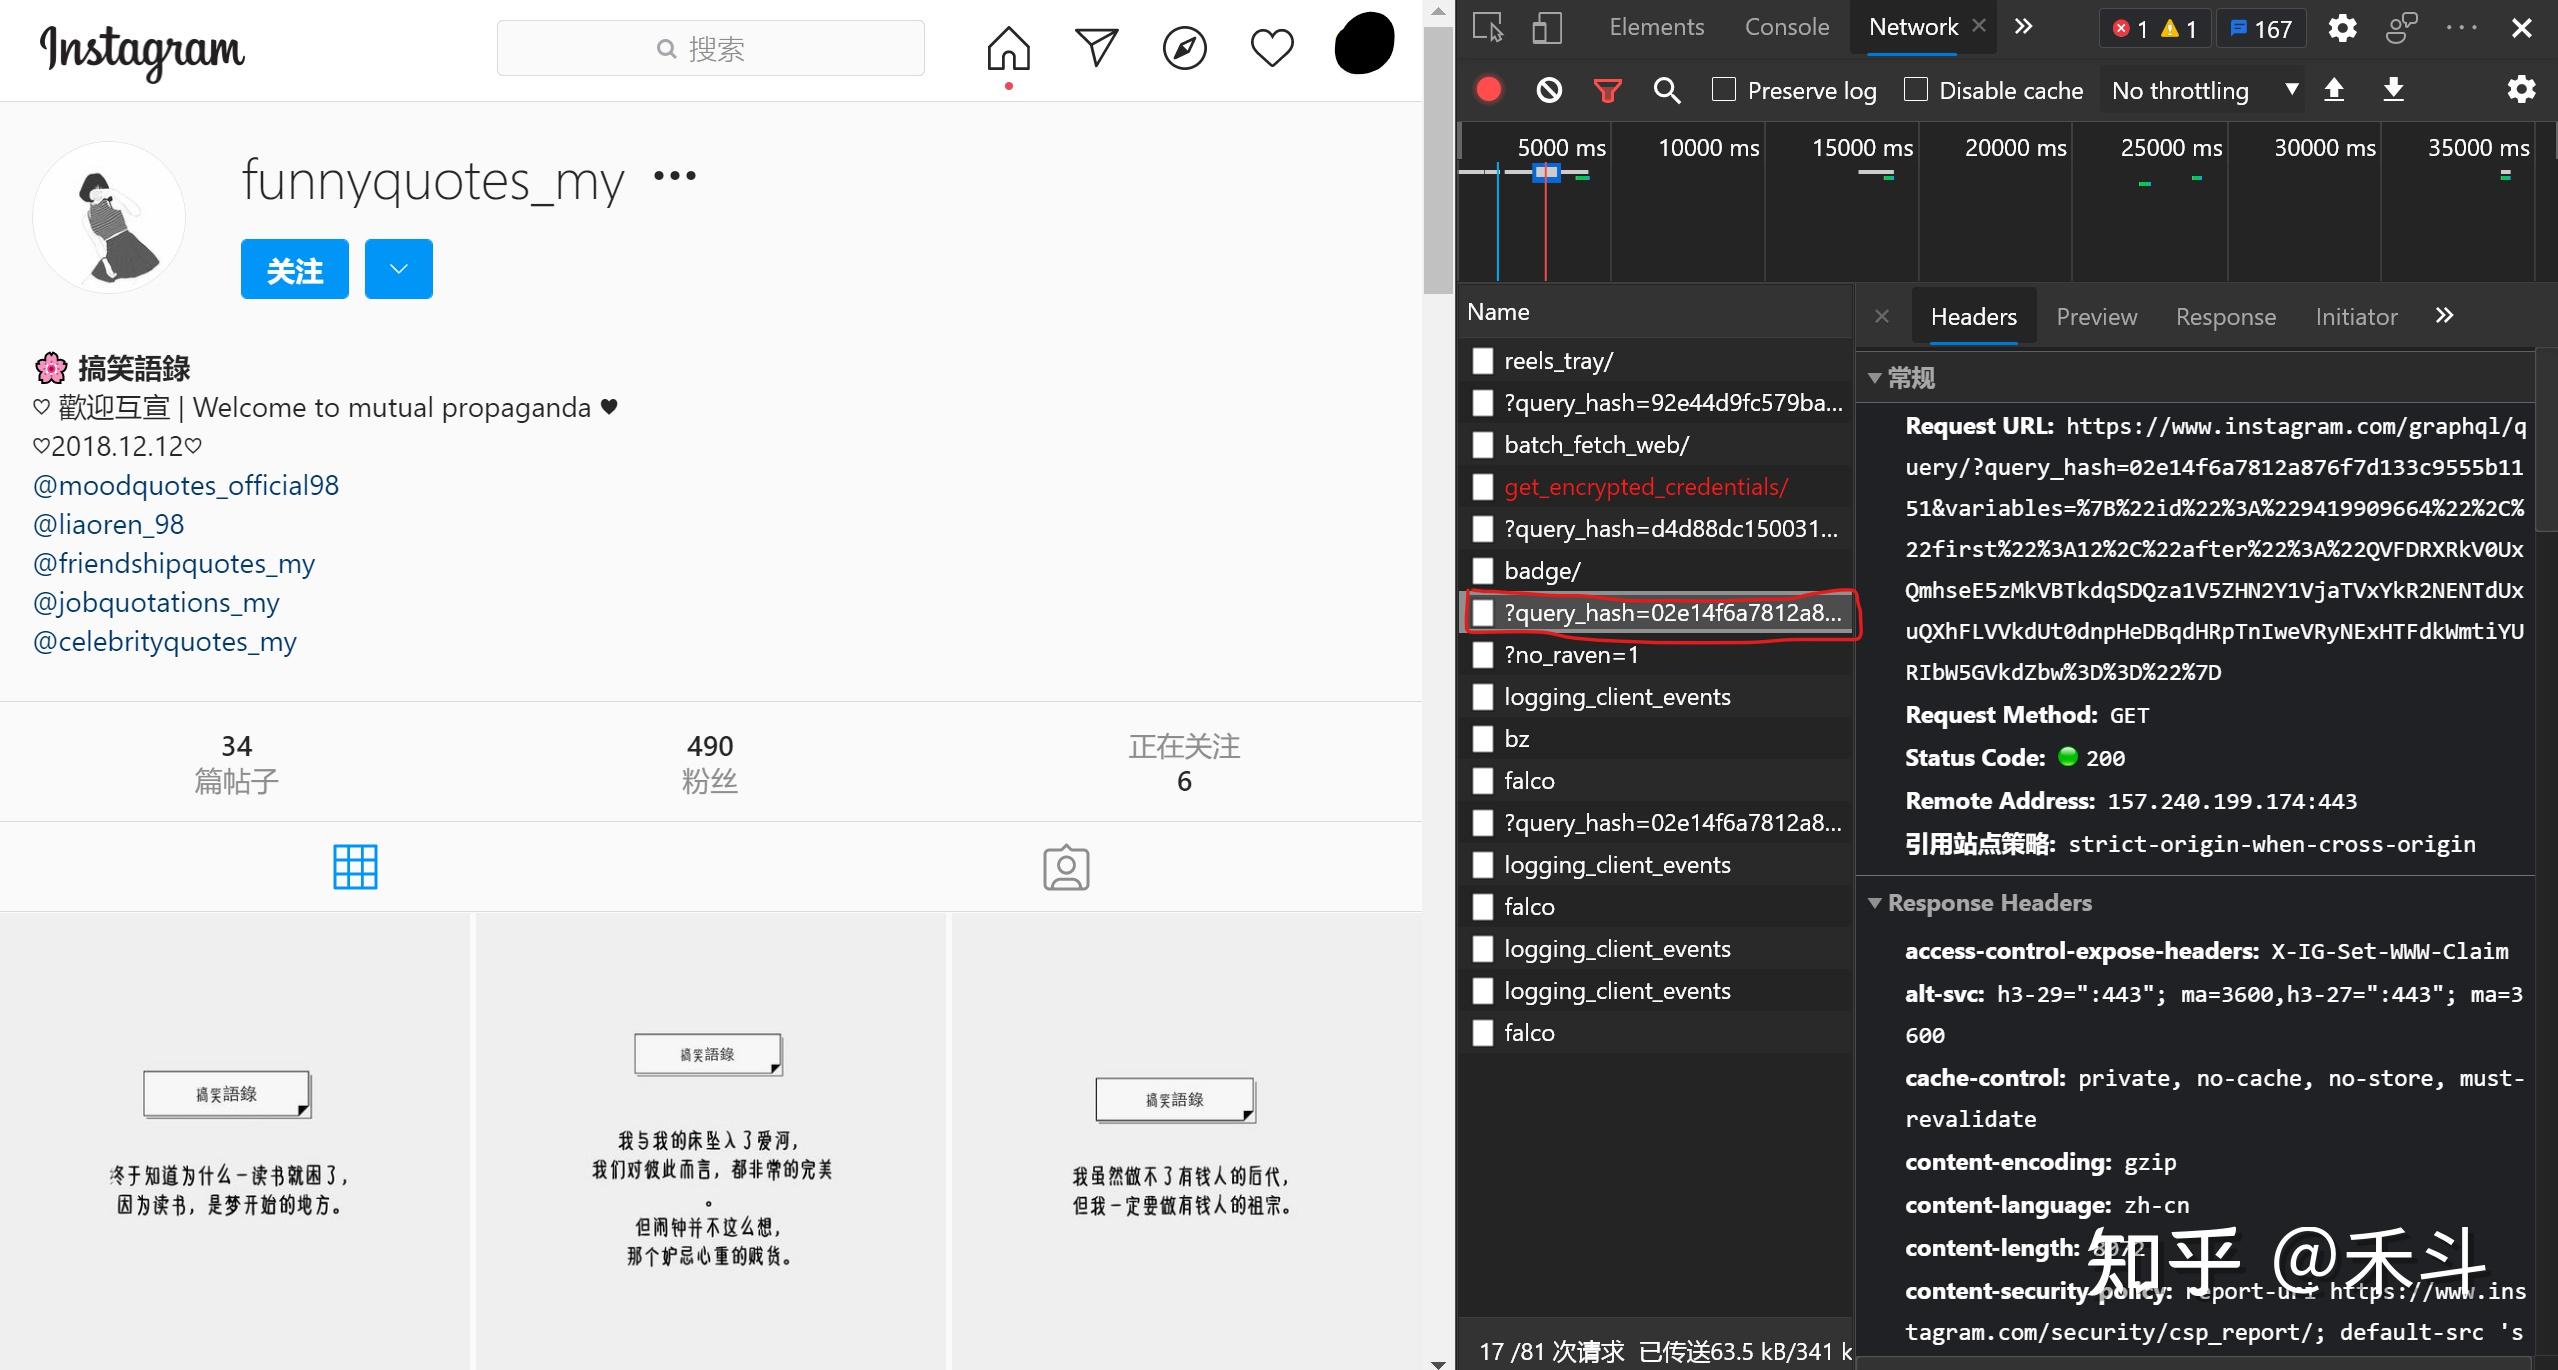Viewport: 2558px width, 1370px height.
Task: Tick checkbox for get_encrypted_credentials/ request
Action: tap(1483, 487)
